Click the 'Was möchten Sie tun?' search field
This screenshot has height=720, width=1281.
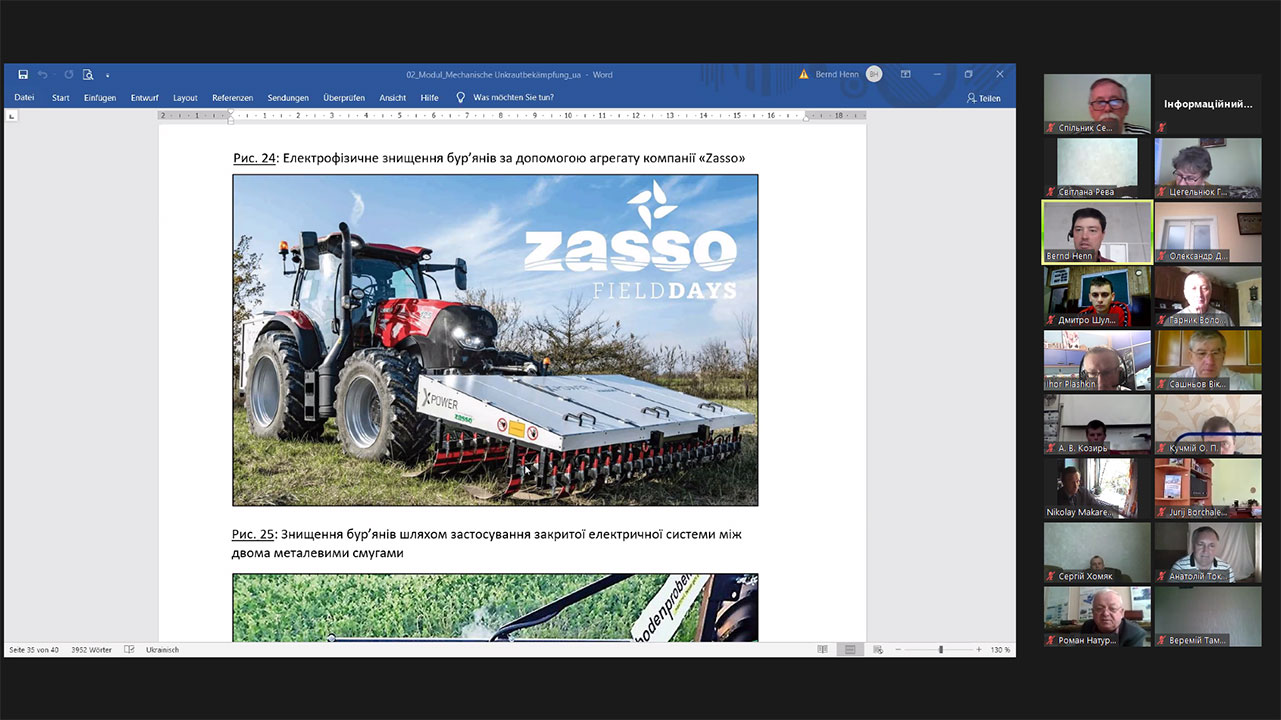coord(513,98)
